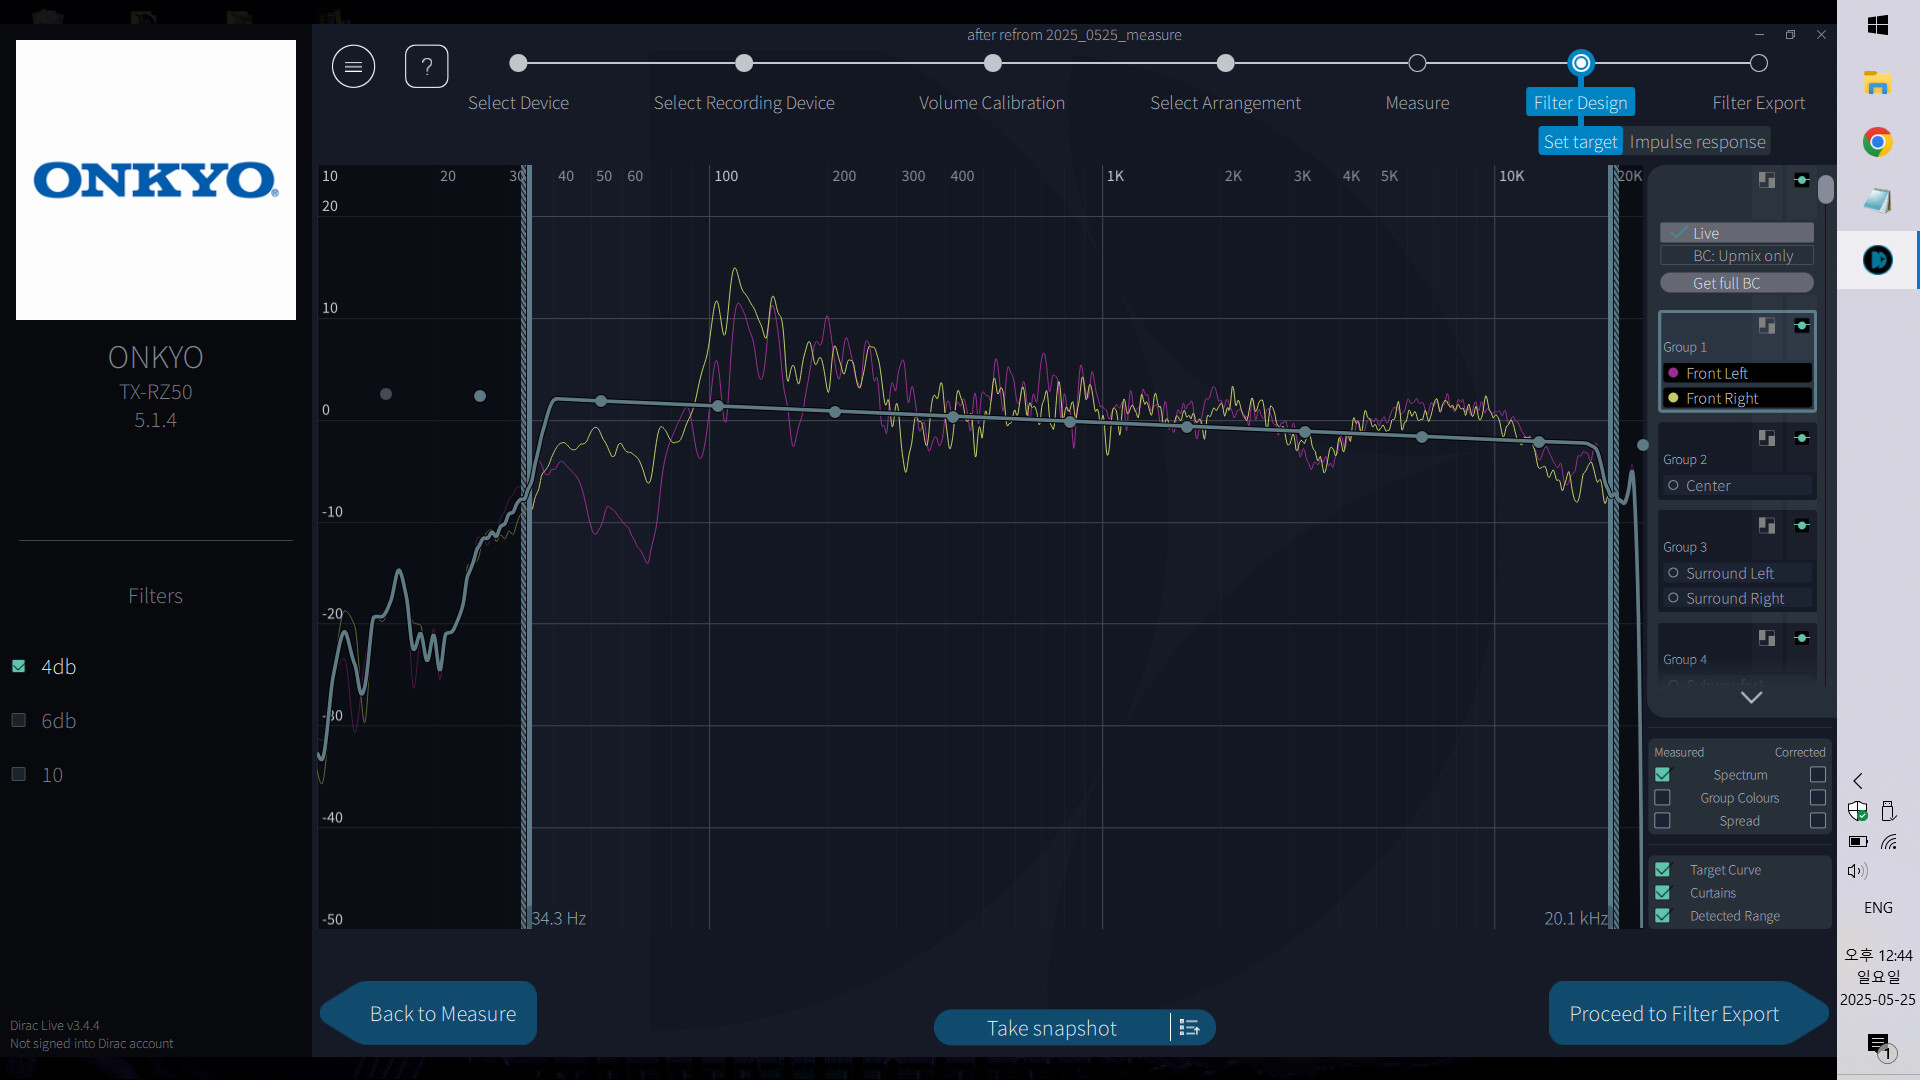This screenshot has height=1080, width=1920.
Task: Open the hamburger main menu
Action: 353,67
